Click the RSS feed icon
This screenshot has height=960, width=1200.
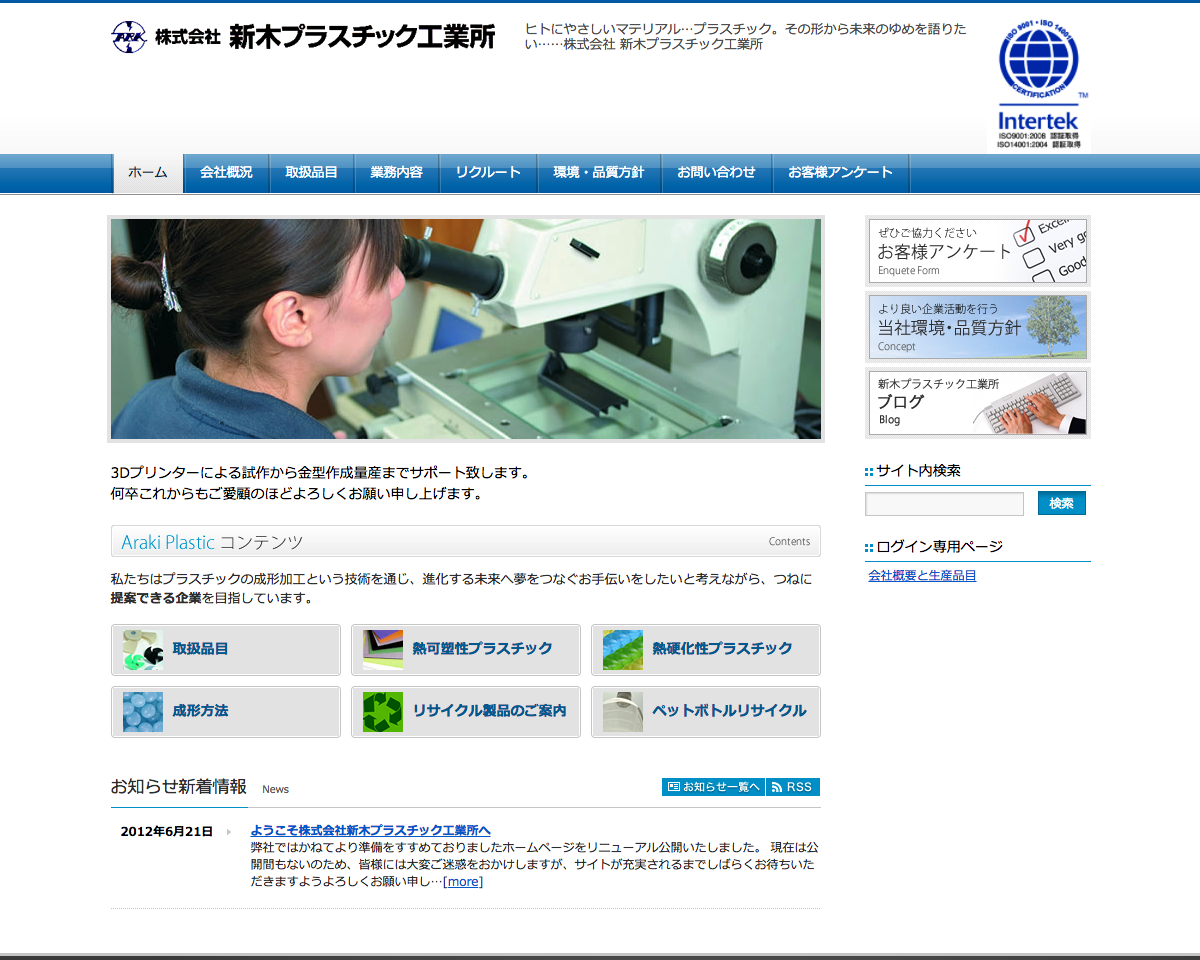[777, 787]
